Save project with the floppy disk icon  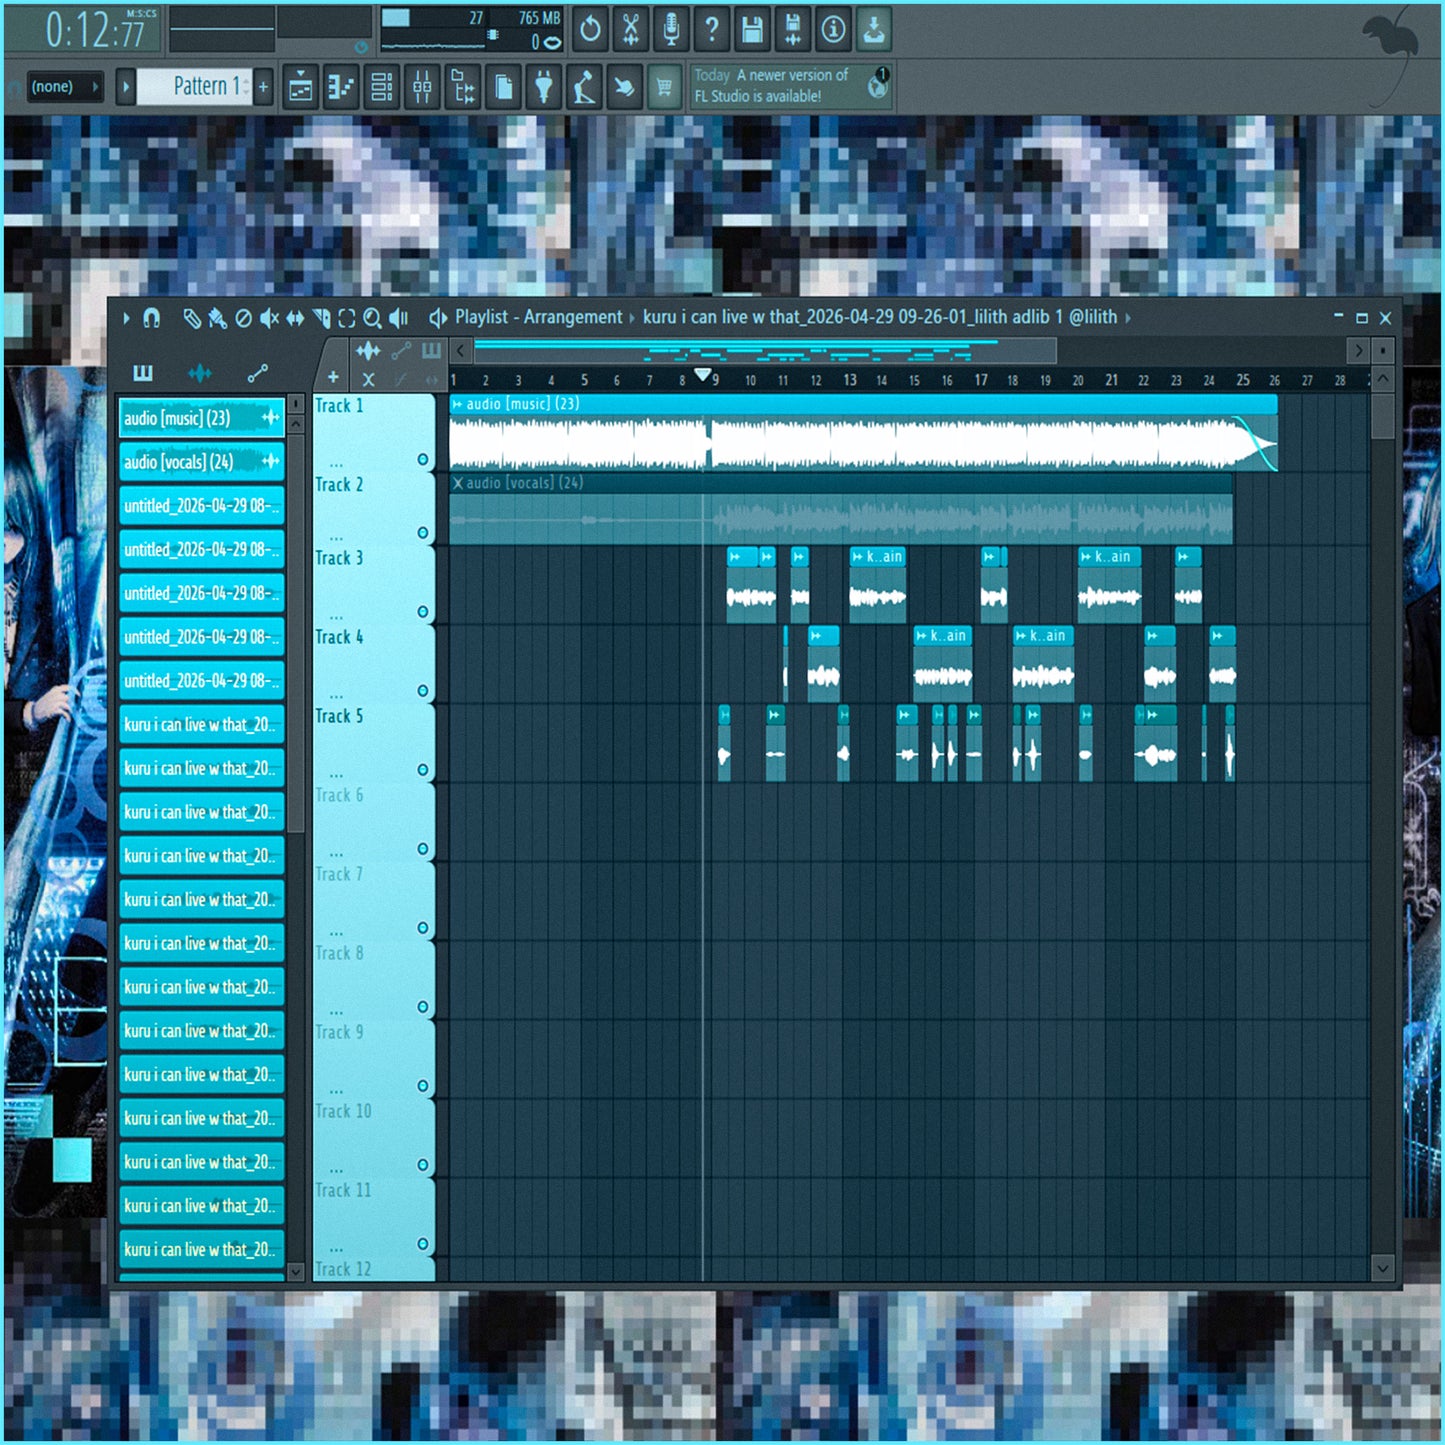coord(752,30)
